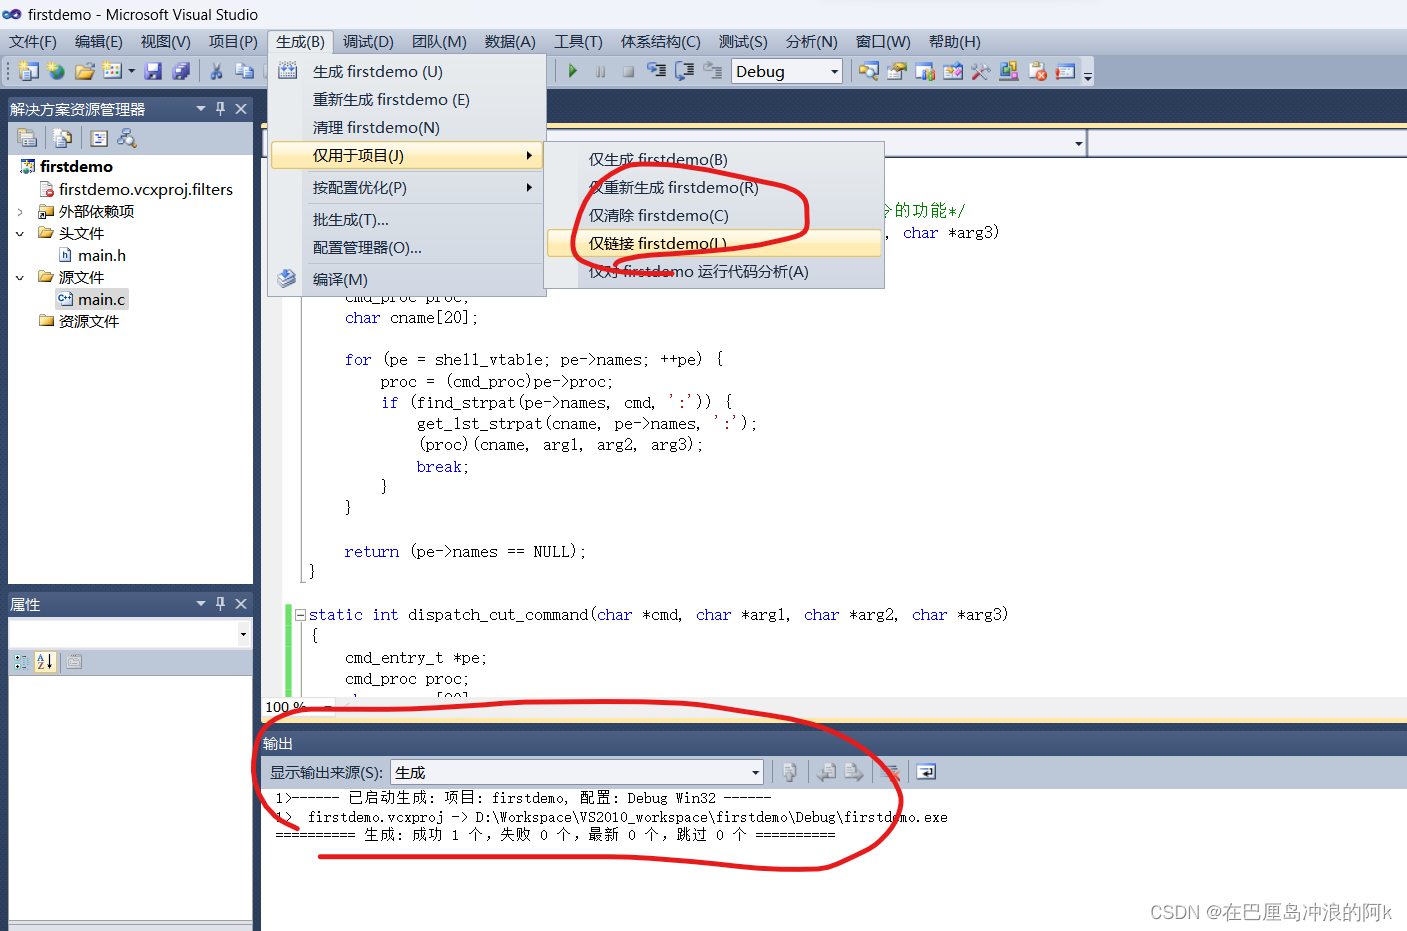Click the New Project toolbar icon
Image resolution: width=1407 pixels, height=931 pixels.
coord(29,71)
